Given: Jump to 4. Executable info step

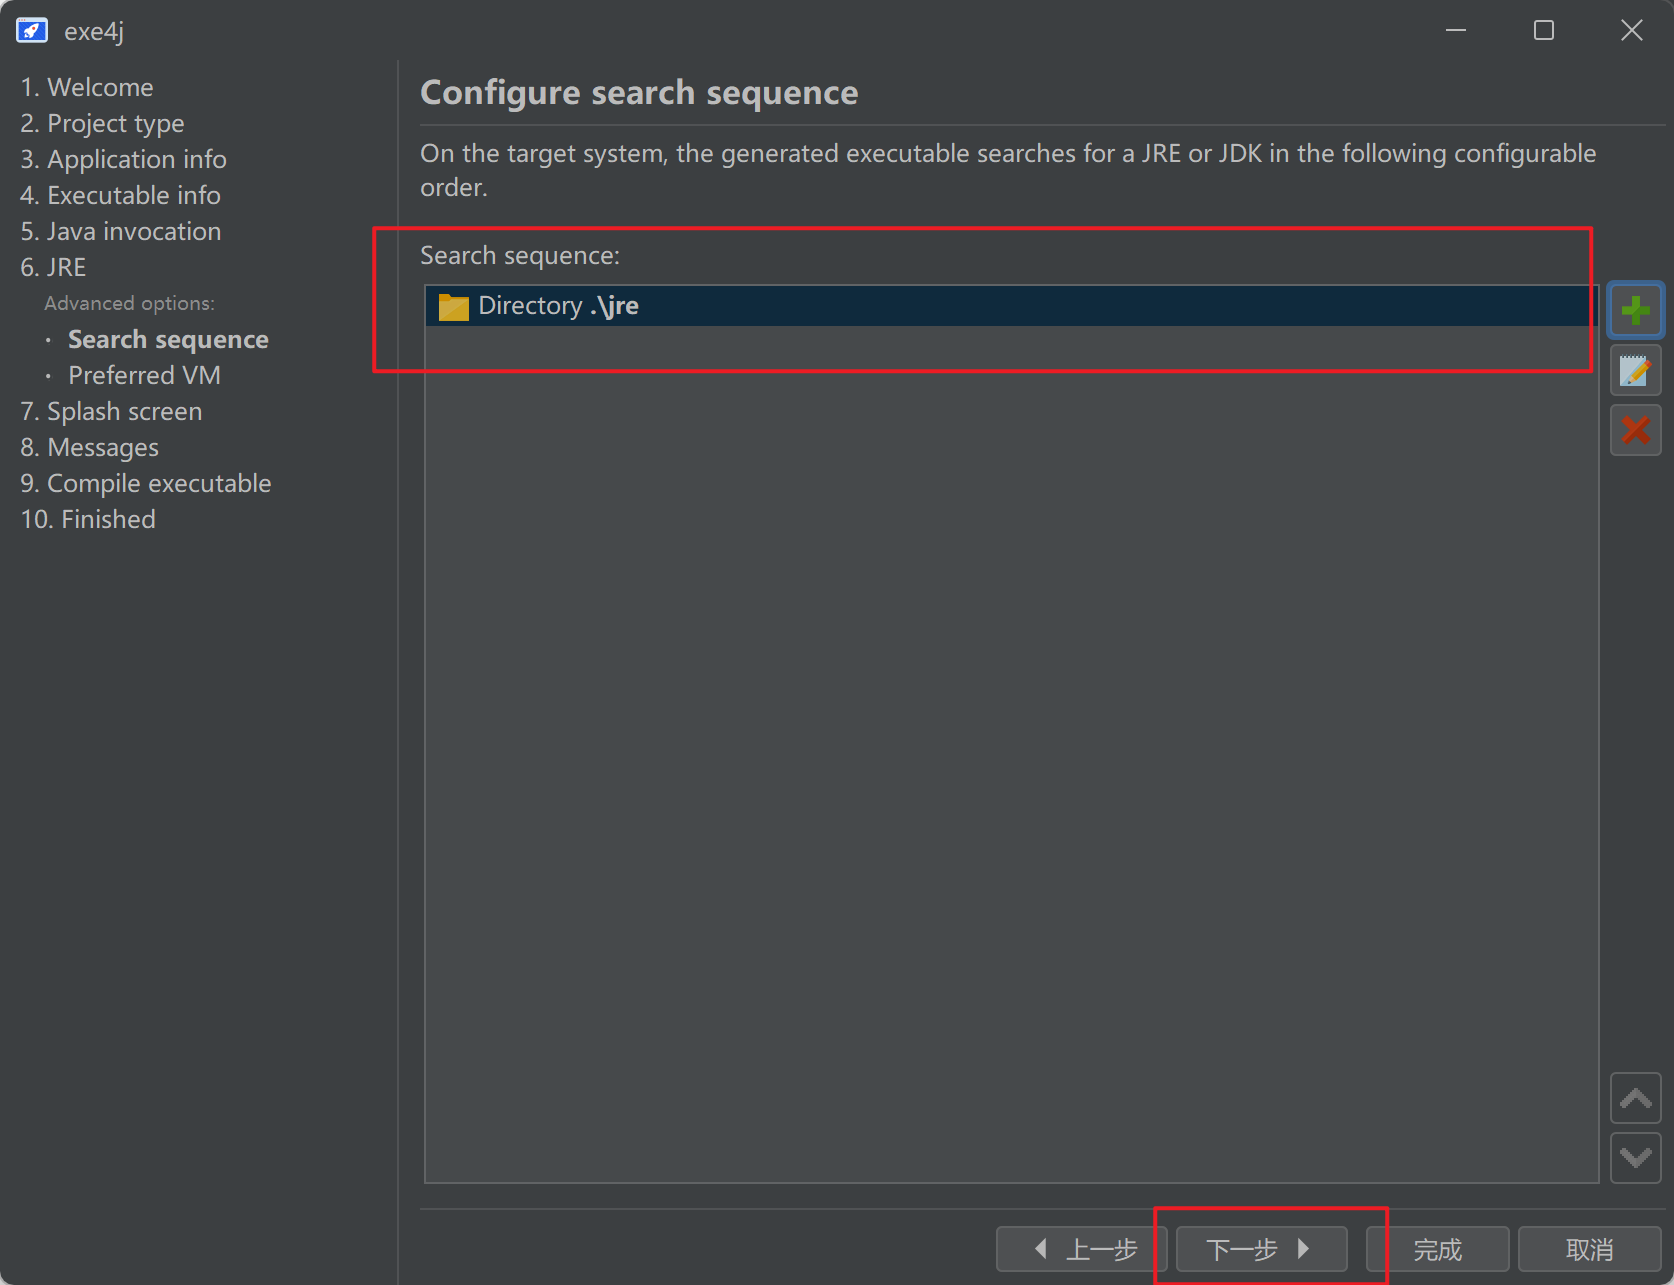Looking at the screenshot, I should pyautogui.click(x=120, y=196).
